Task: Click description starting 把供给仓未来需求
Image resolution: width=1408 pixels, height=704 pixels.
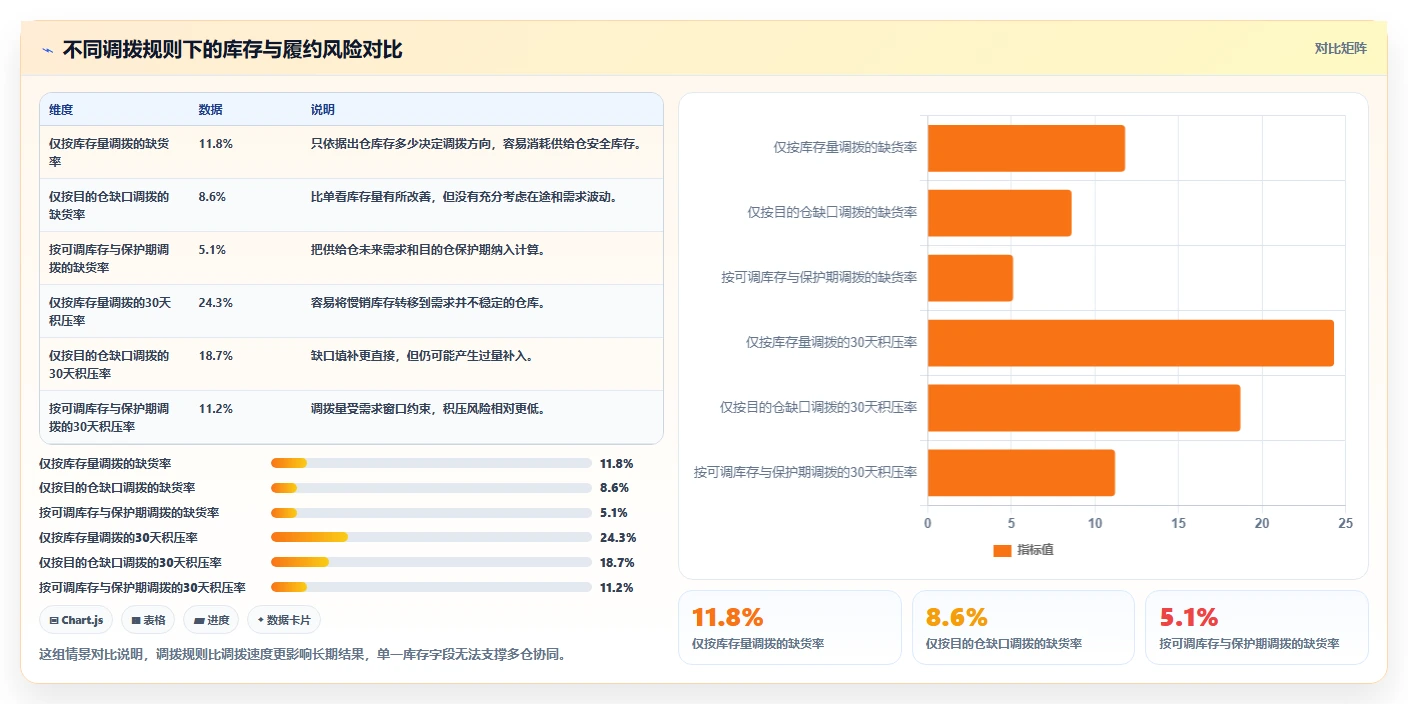Action: coord(428,250)
